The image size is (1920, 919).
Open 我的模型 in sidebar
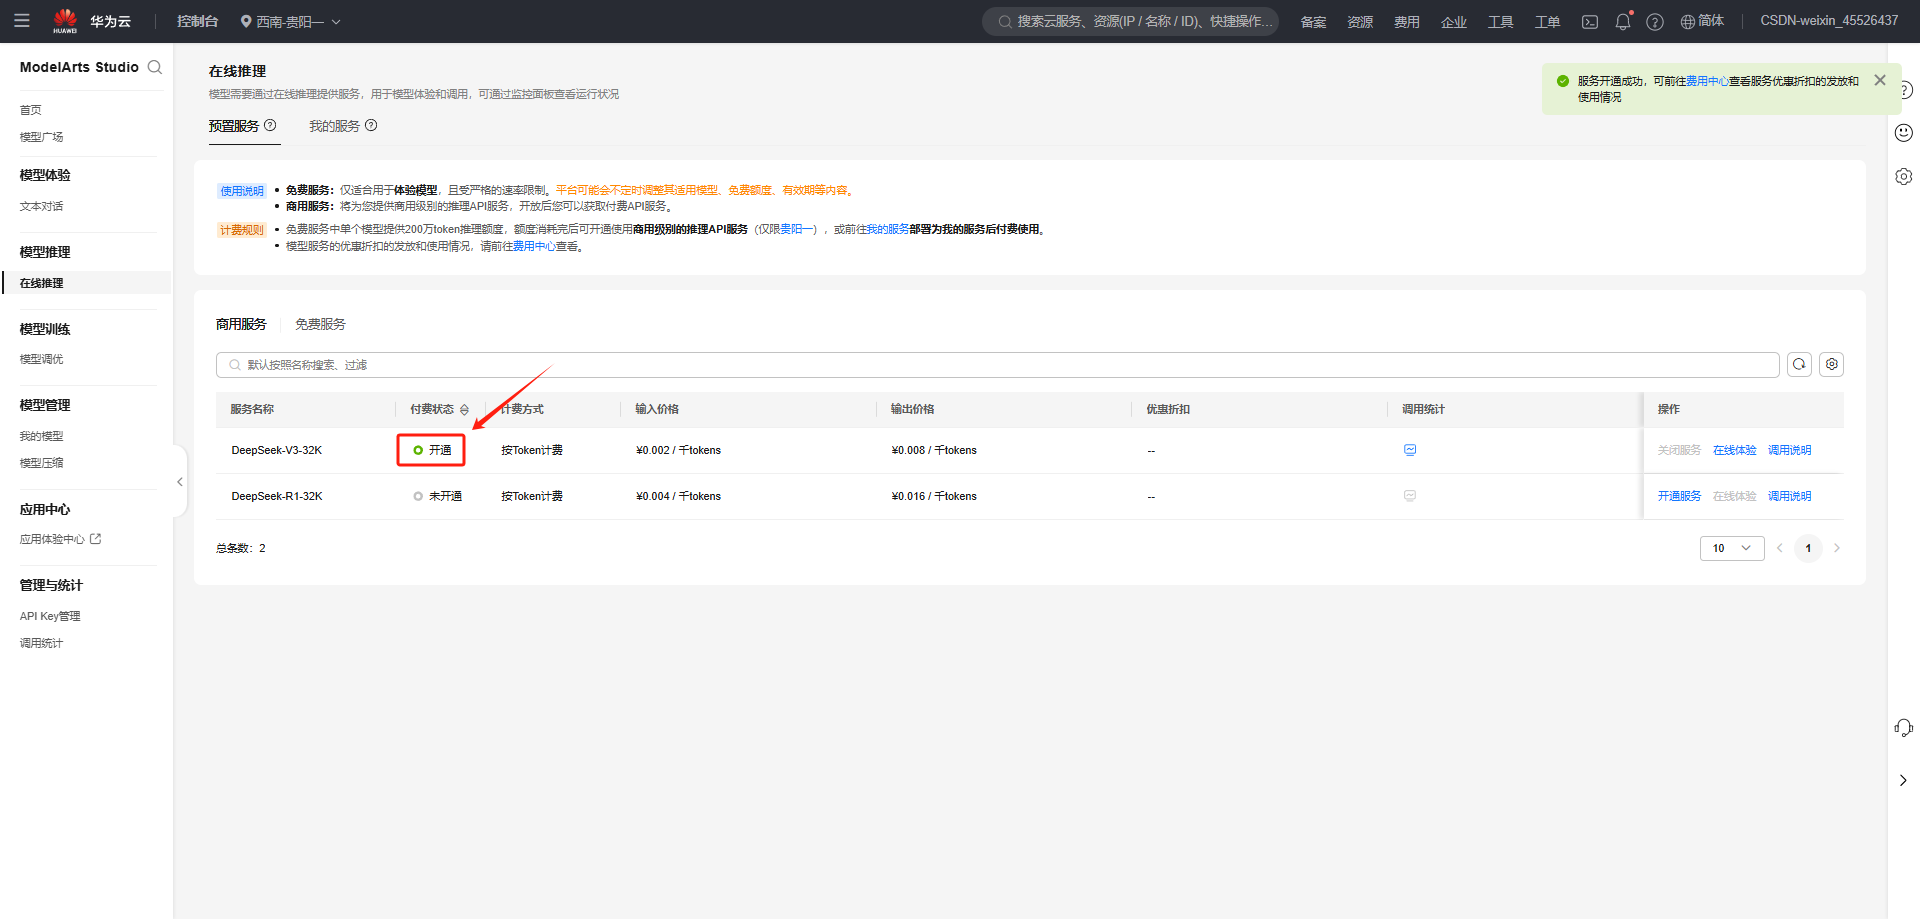coord(42,436)
